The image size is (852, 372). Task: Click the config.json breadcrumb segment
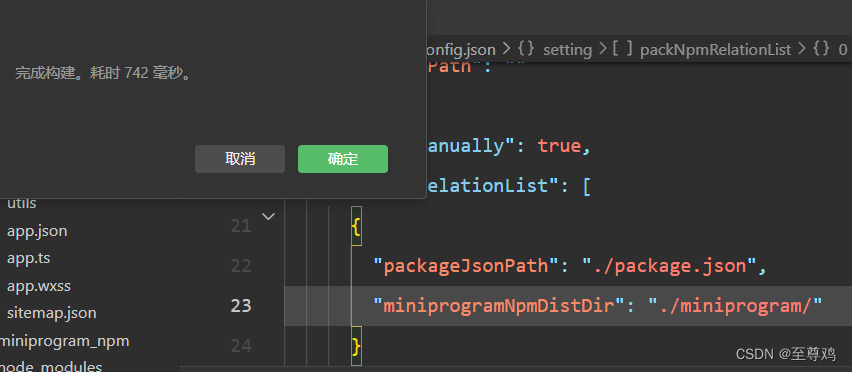pyautogui.click(x=461, y=50)
